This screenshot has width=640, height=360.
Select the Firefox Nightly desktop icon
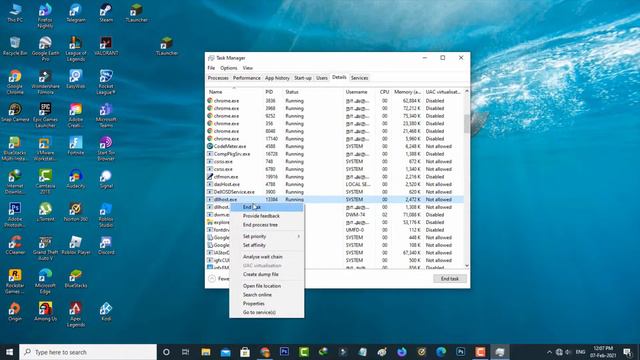click(45, 16)
